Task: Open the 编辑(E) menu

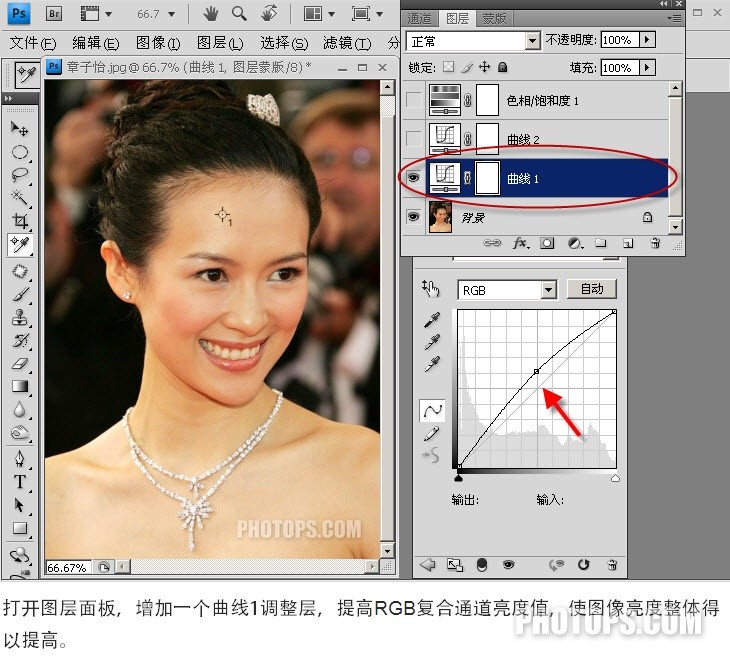Action: [x=95, y=43]
